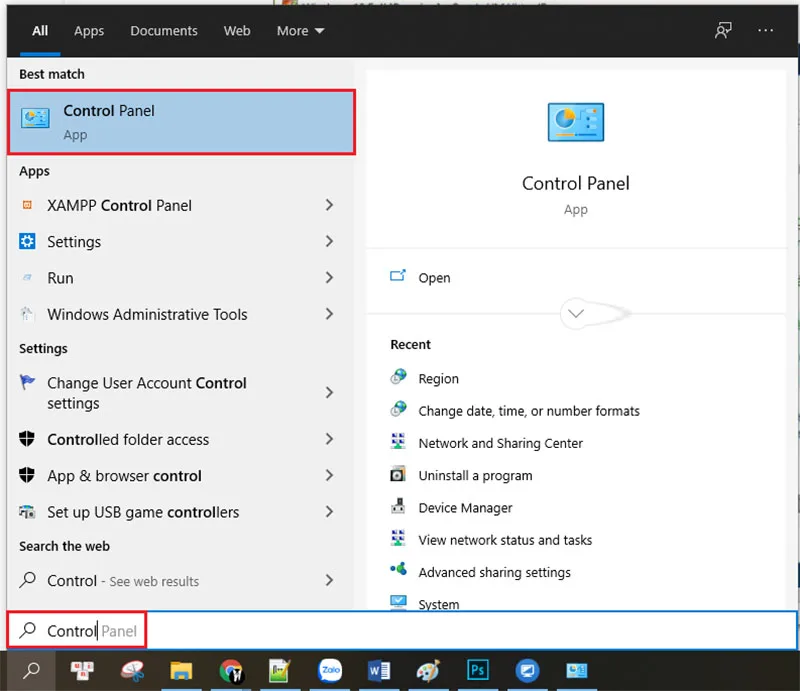Open Uninstall a program recent item
Image resolution: width=800 pixels, height=691 pixels.
[x=475, y=476]
